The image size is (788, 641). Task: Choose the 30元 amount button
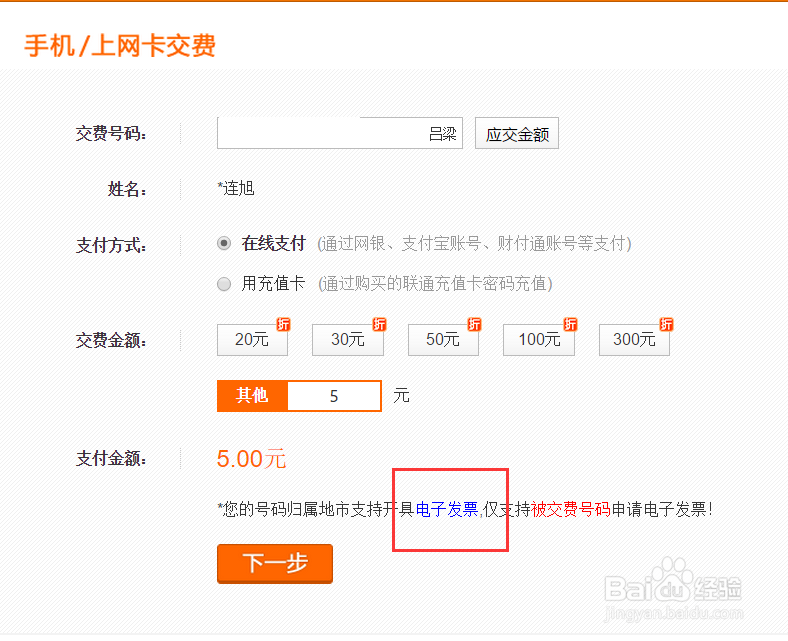[348, 340]
